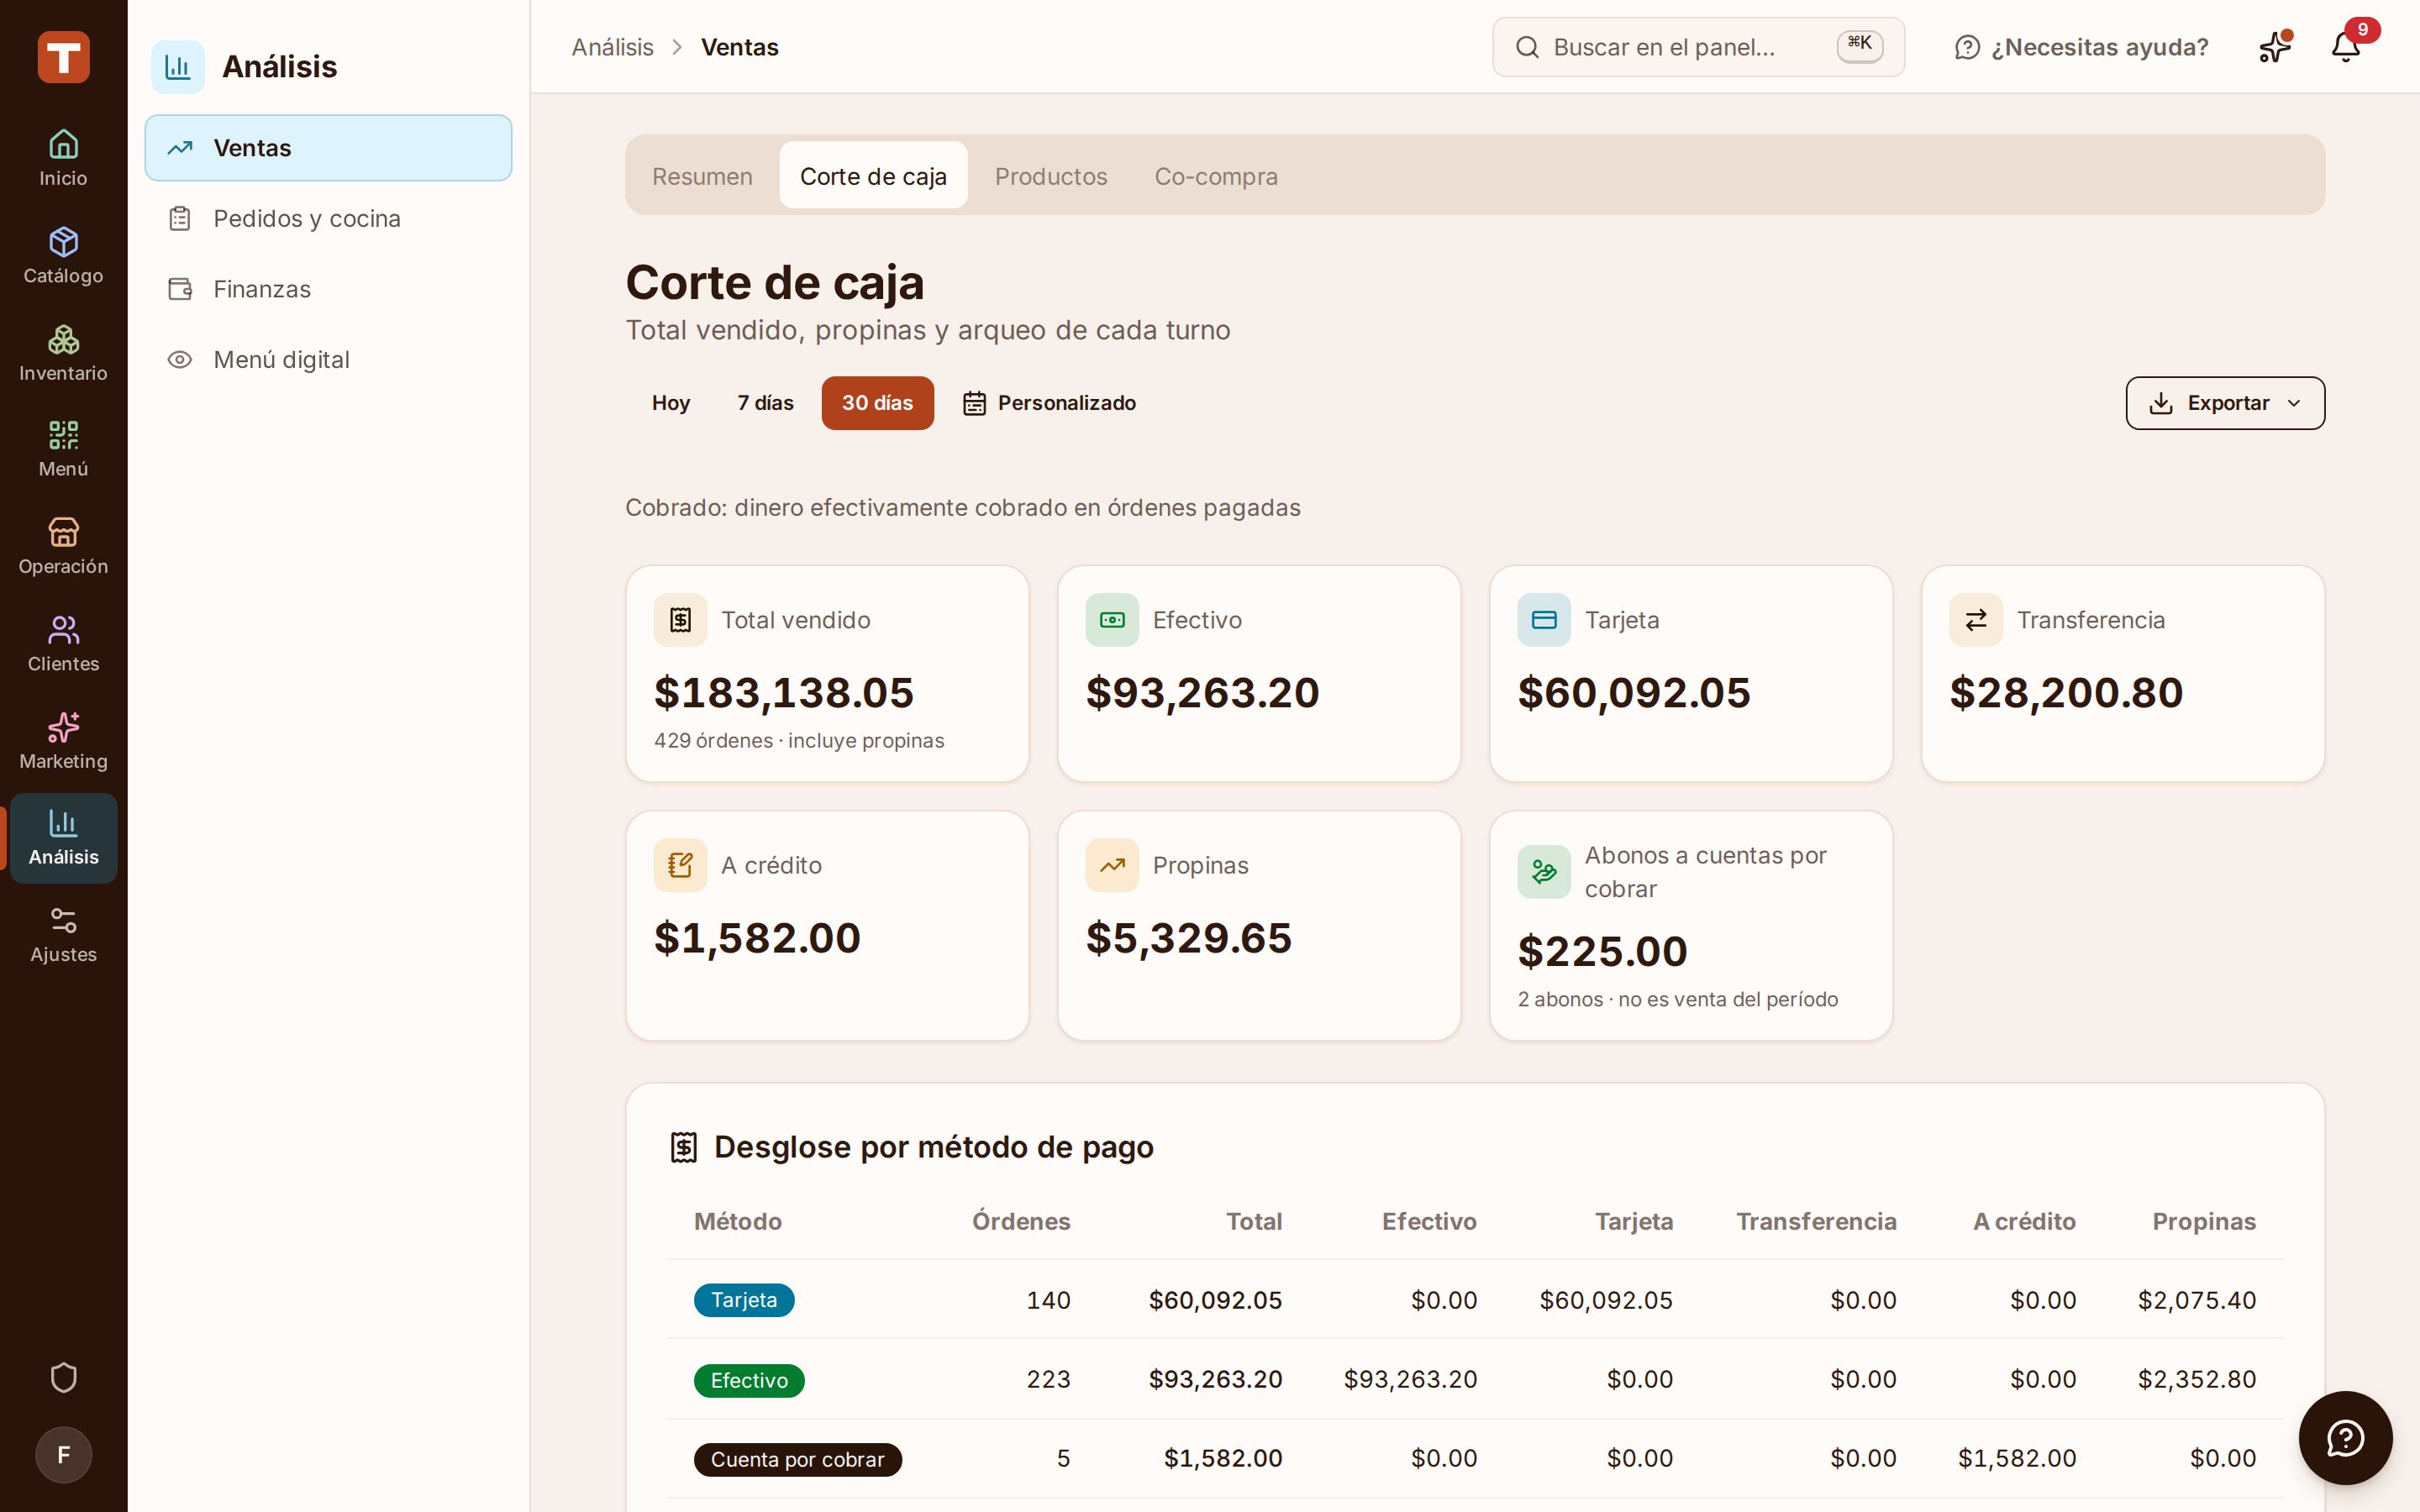Screen dimensions: 2420x1512
Task: Click the shield icon in the sidebar
Action: coord(63,1378)
